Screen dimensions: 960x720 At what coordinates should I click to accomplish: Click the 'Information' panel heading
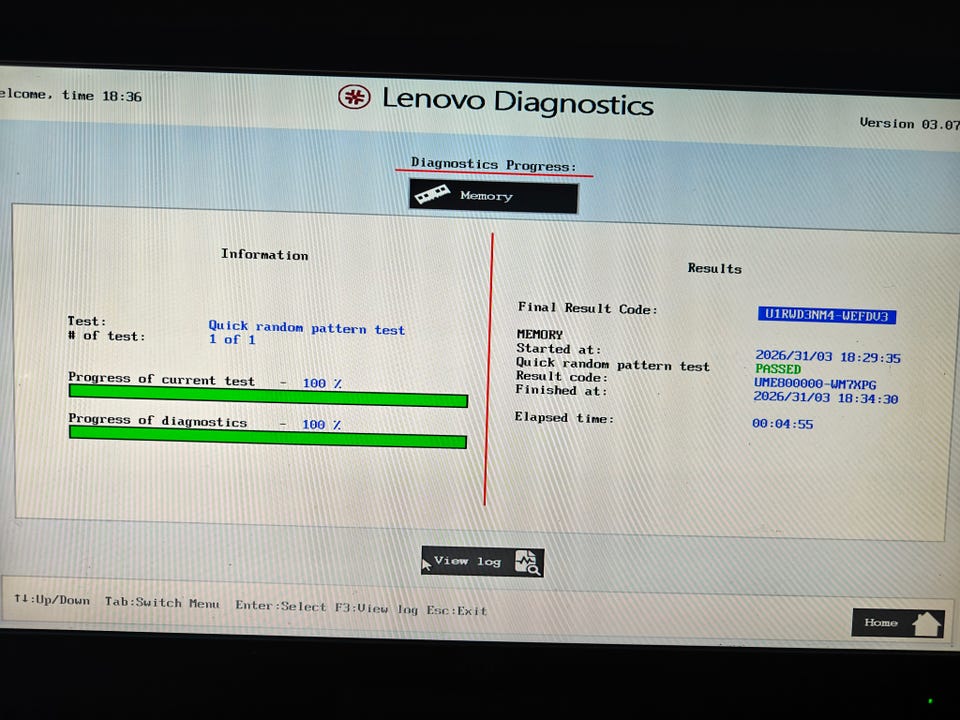tap(264, 255)
